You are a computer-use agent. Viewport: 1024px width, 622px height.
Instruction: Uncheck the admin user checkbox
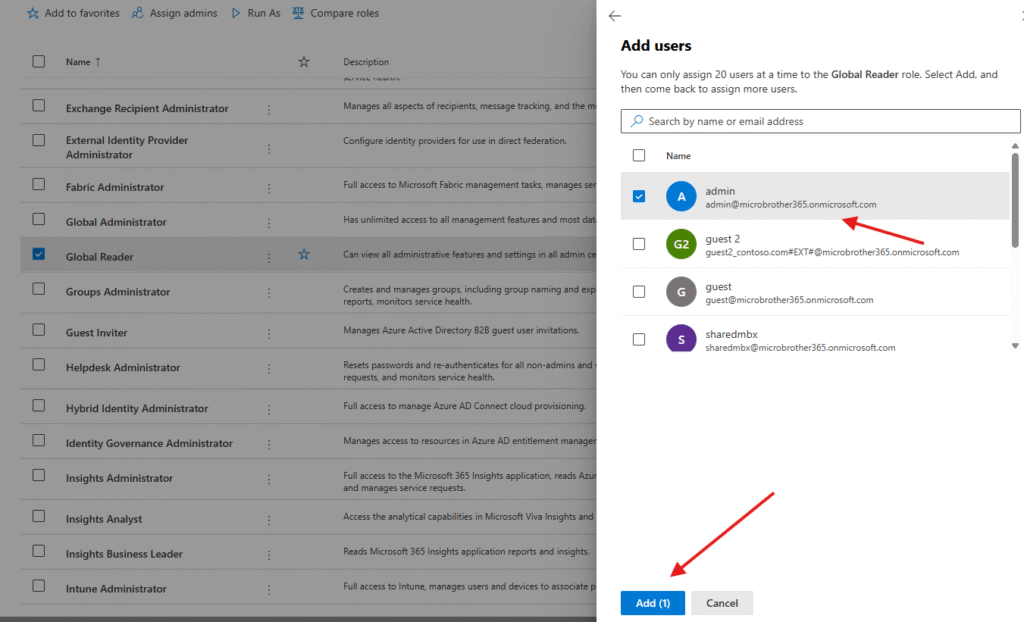point(639,197)
